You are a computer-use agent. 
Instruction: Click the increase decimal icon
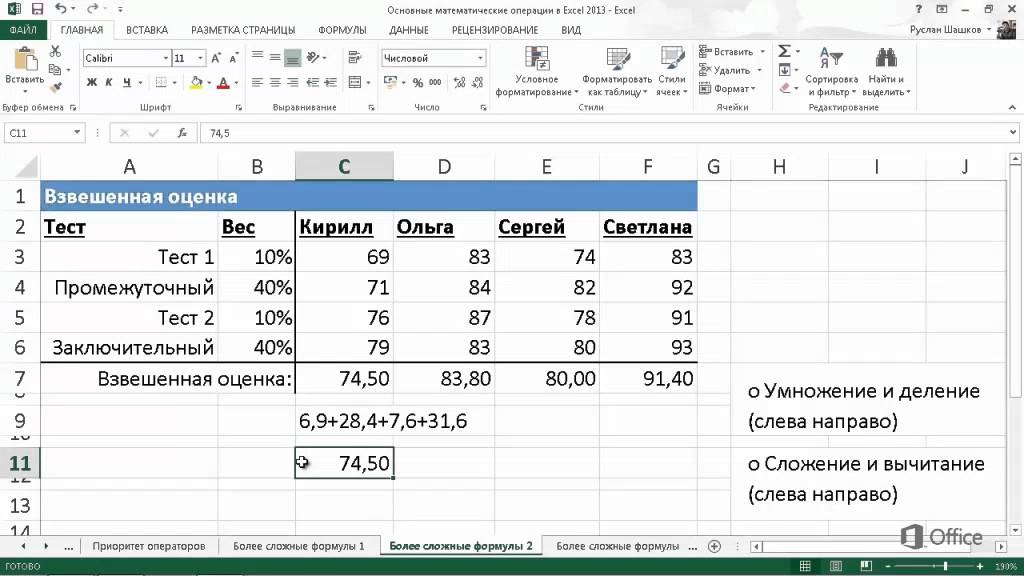[459, 82]
